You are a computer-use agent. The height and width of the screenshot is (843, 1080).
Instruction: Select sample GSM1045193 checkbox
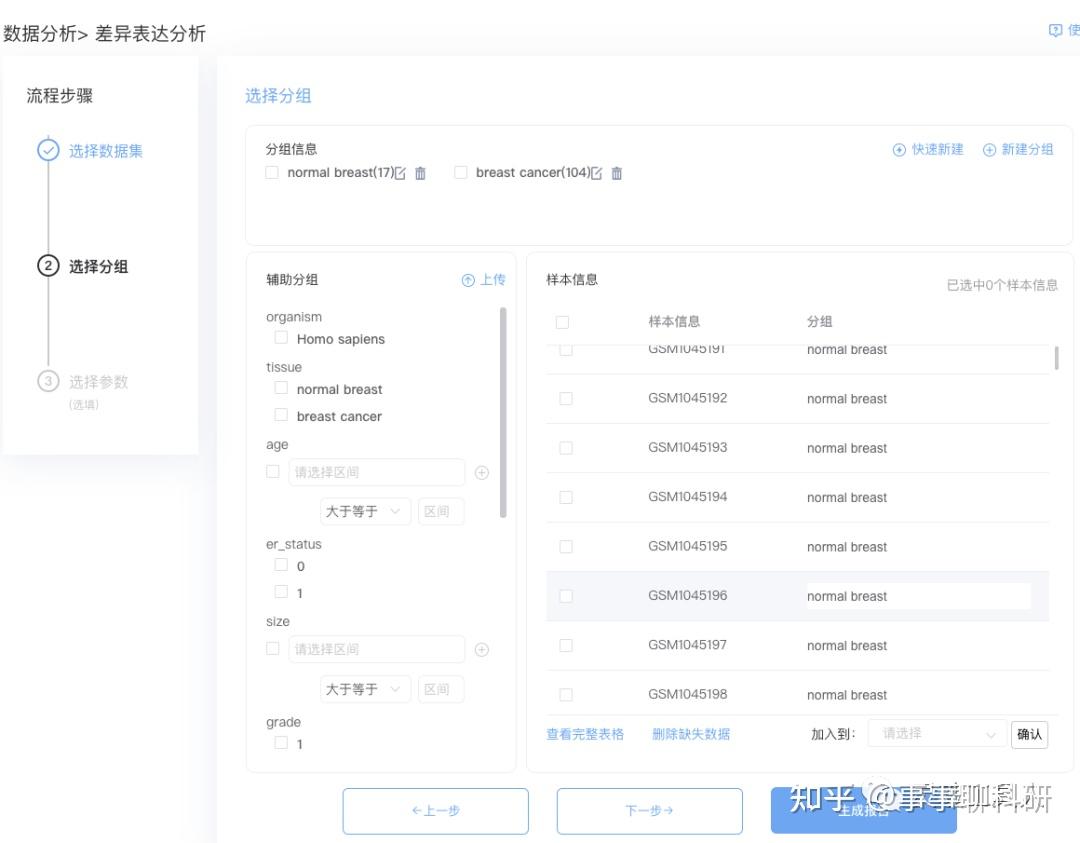click(565, 448)
